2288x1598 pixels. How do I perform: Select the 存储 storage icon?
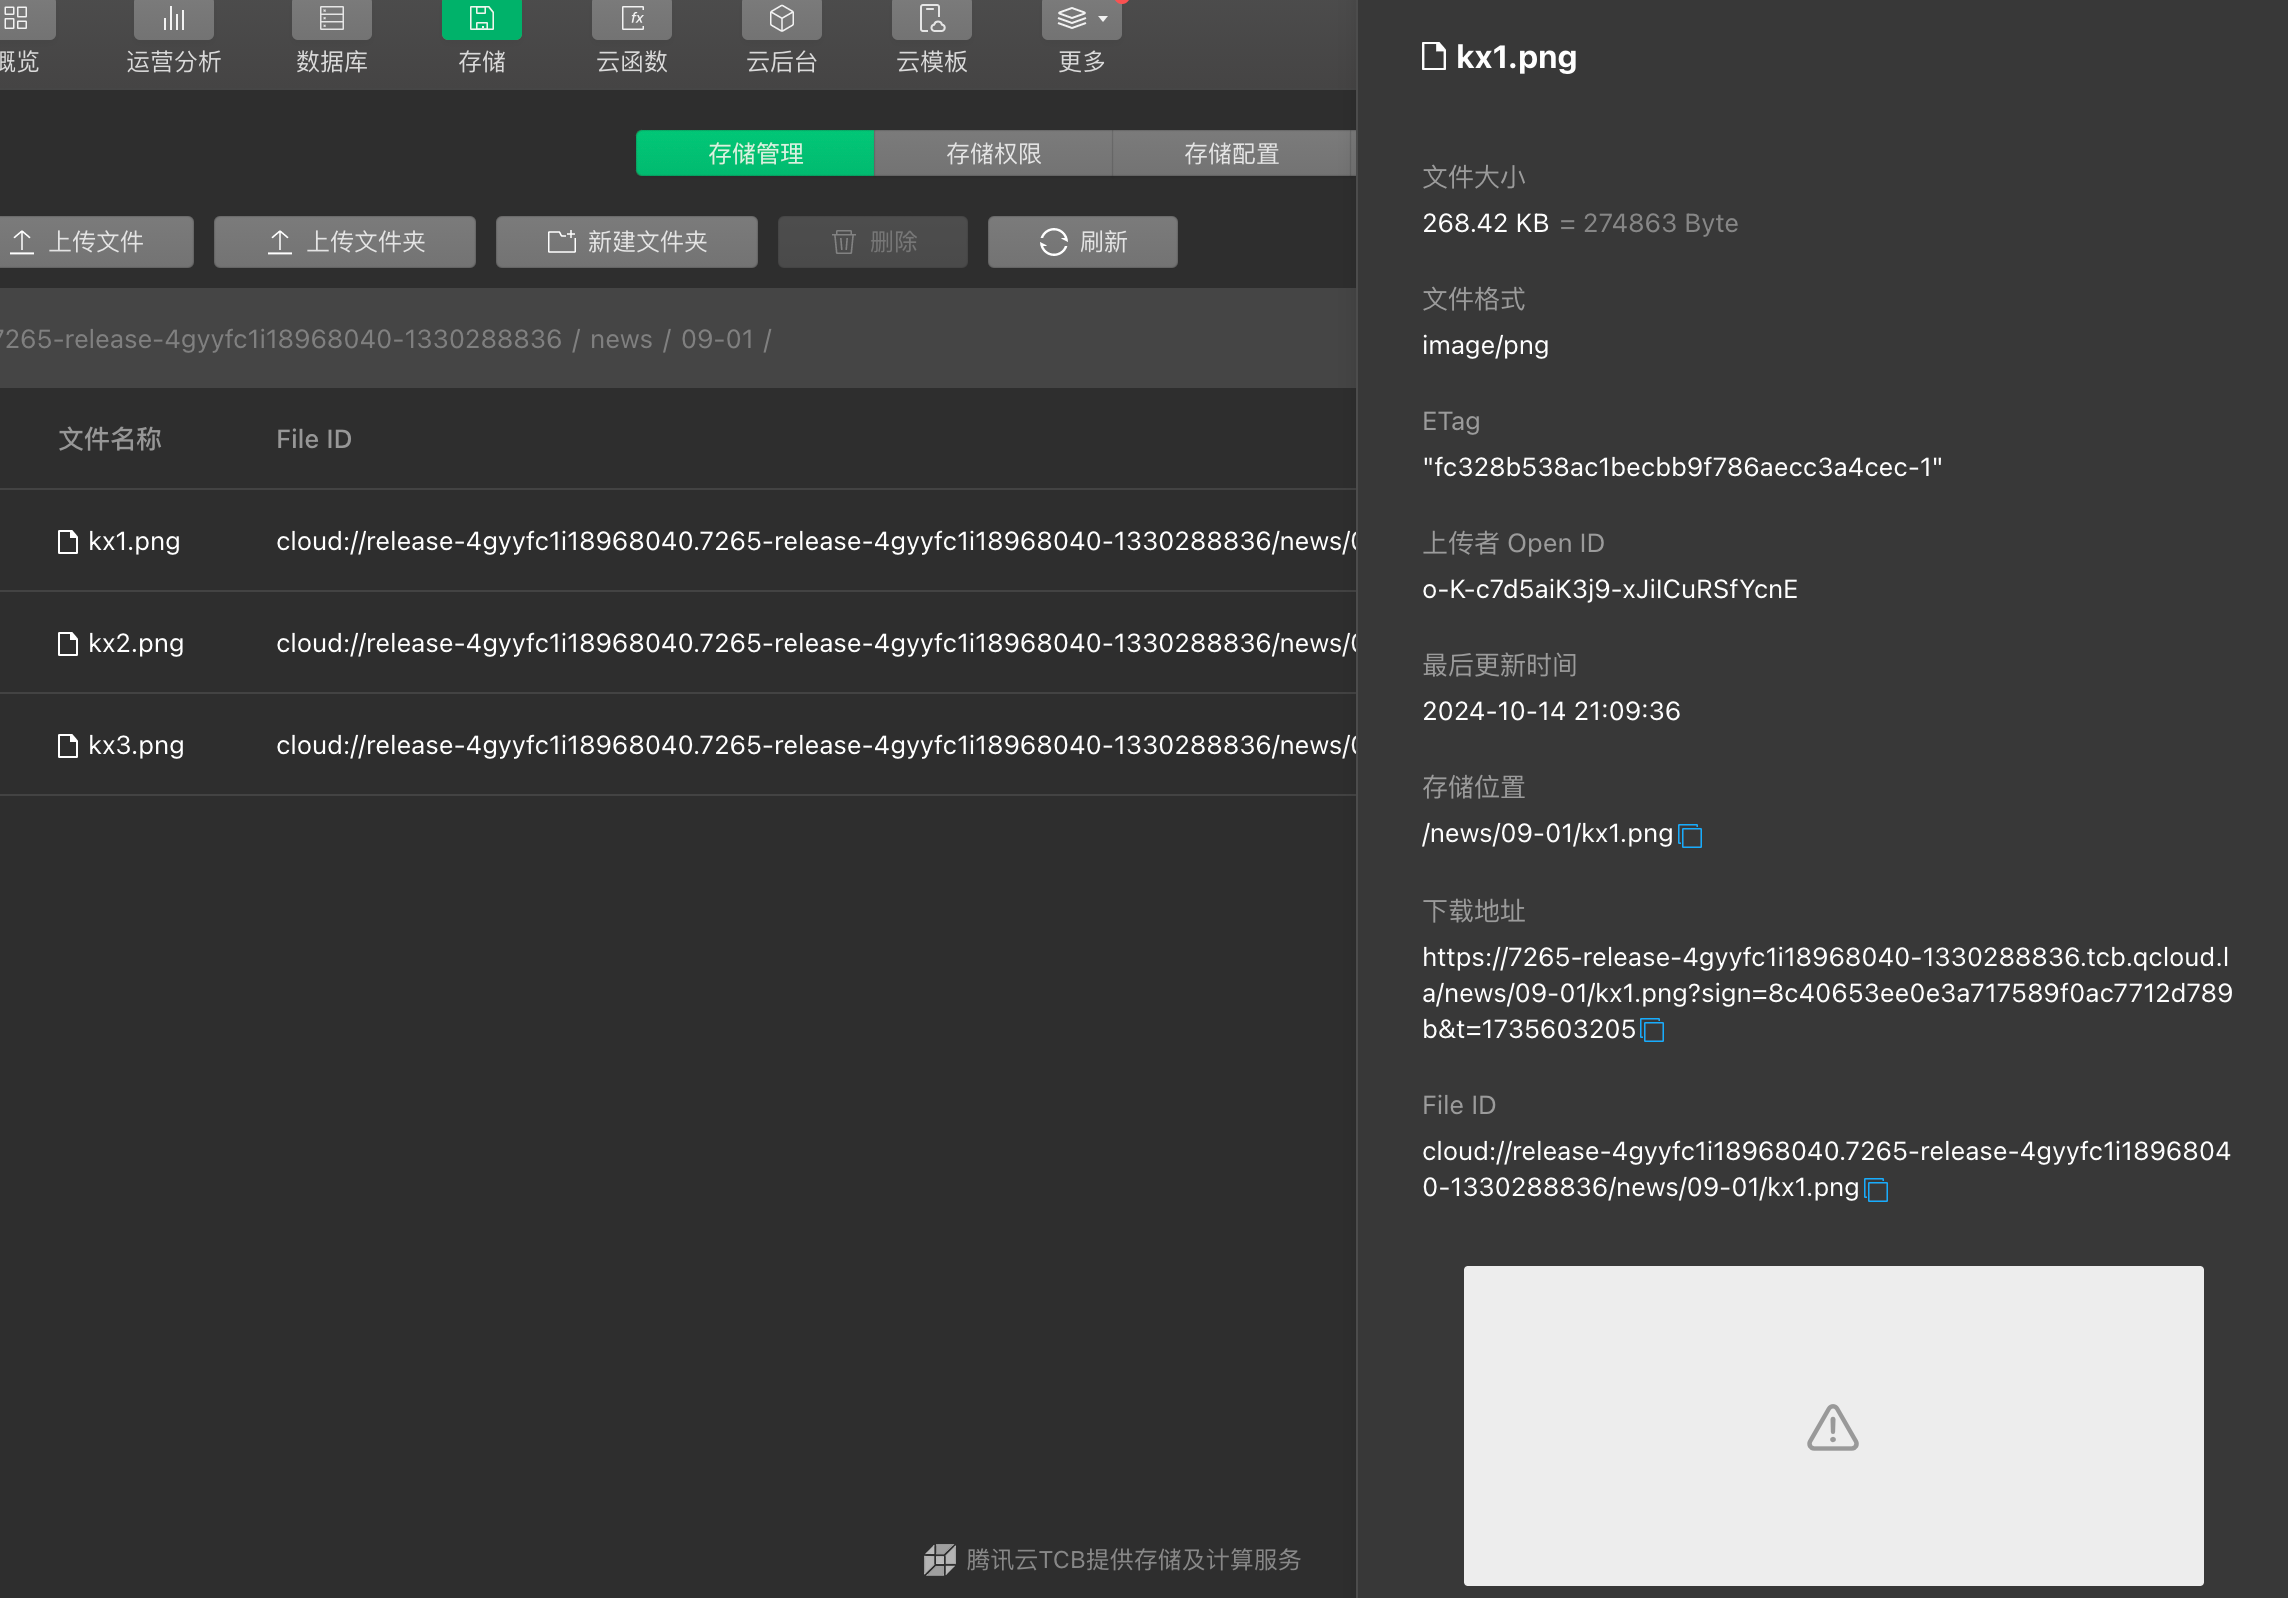pos(481,19)
